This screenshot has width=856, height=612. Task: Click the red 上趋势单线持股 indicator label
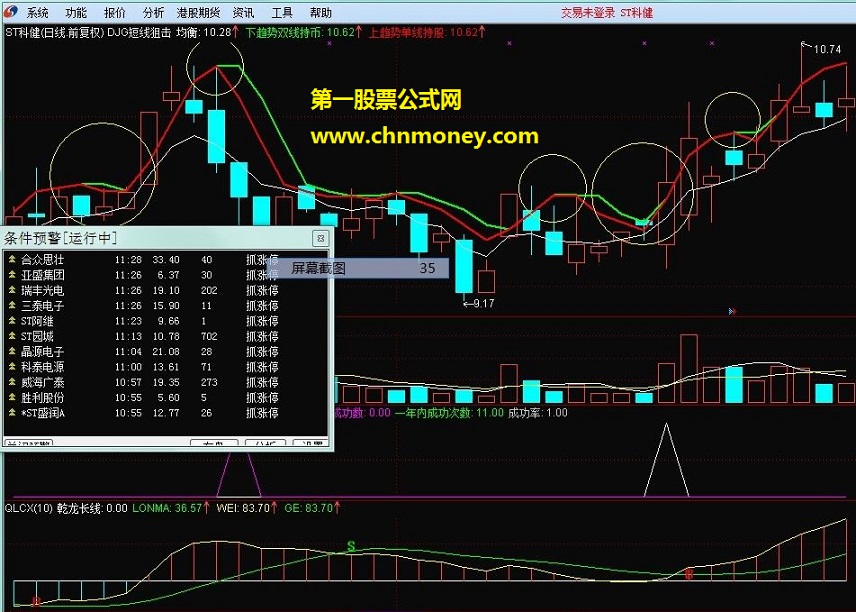click(427, 32)
